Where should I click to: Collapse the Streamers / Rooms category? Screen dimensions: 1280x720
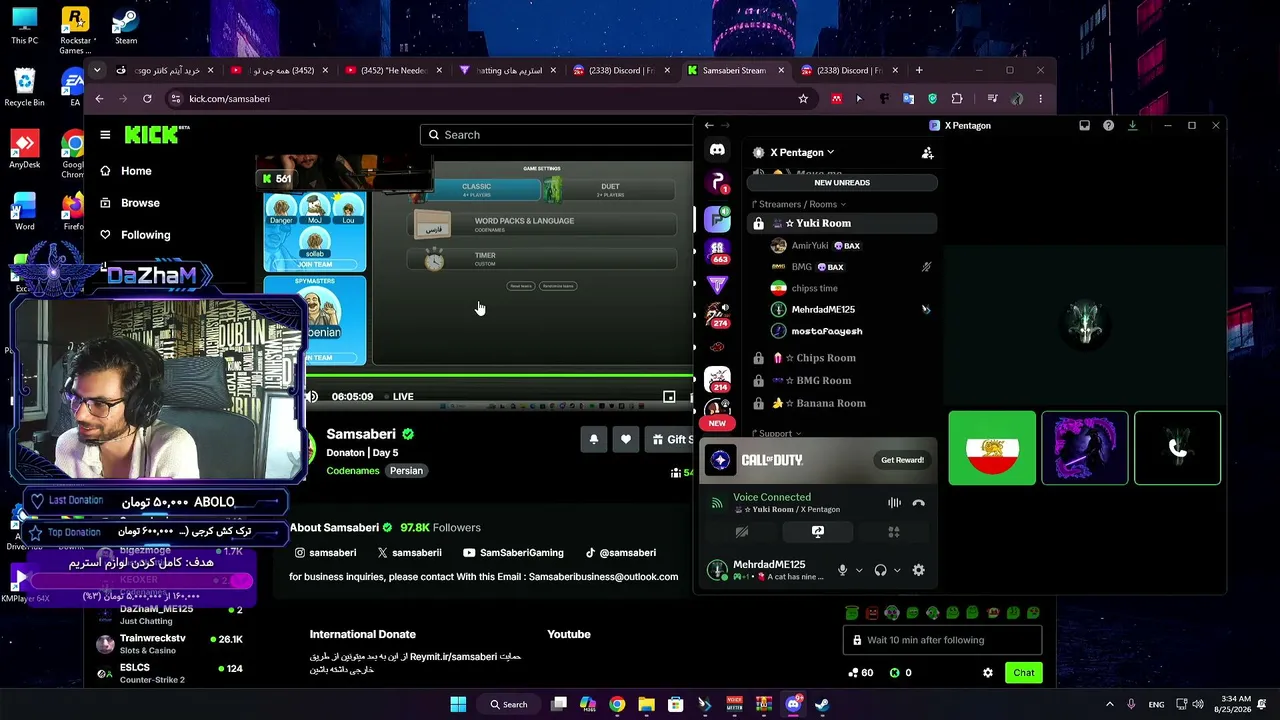(800, 204)
